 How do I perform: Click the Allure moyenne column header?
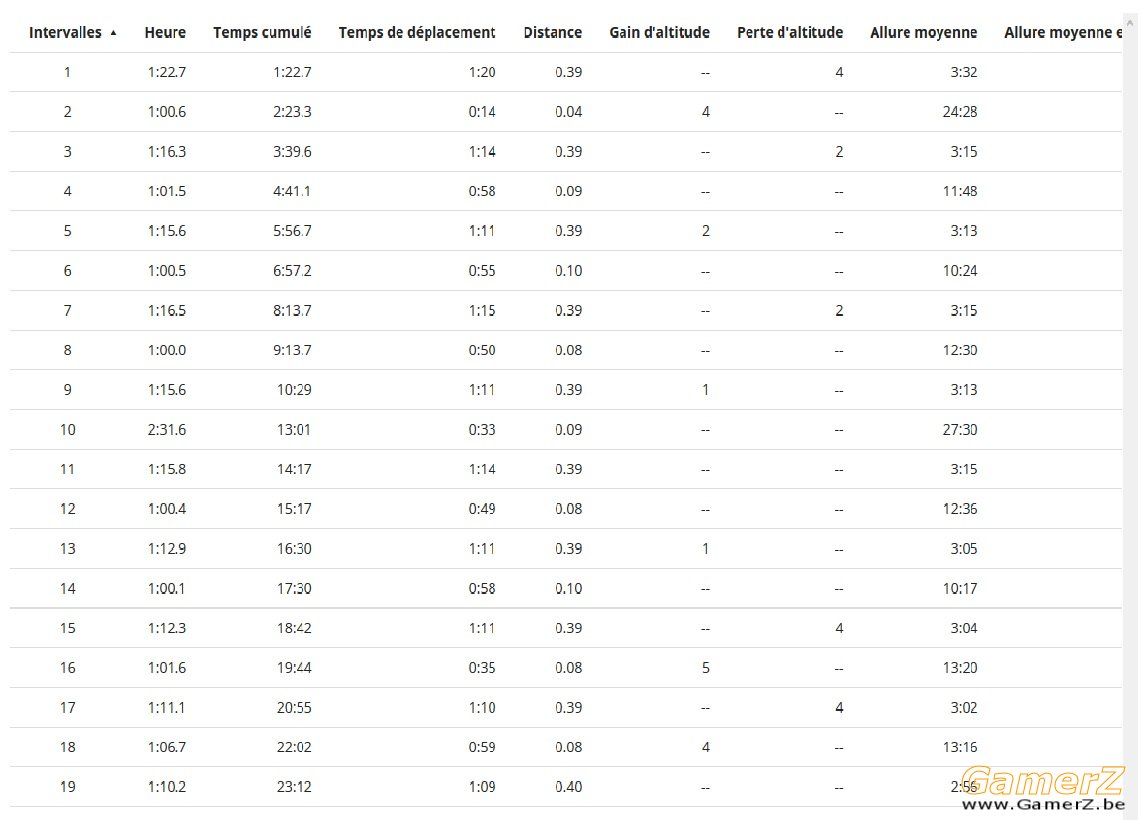(x=923, y=33)
